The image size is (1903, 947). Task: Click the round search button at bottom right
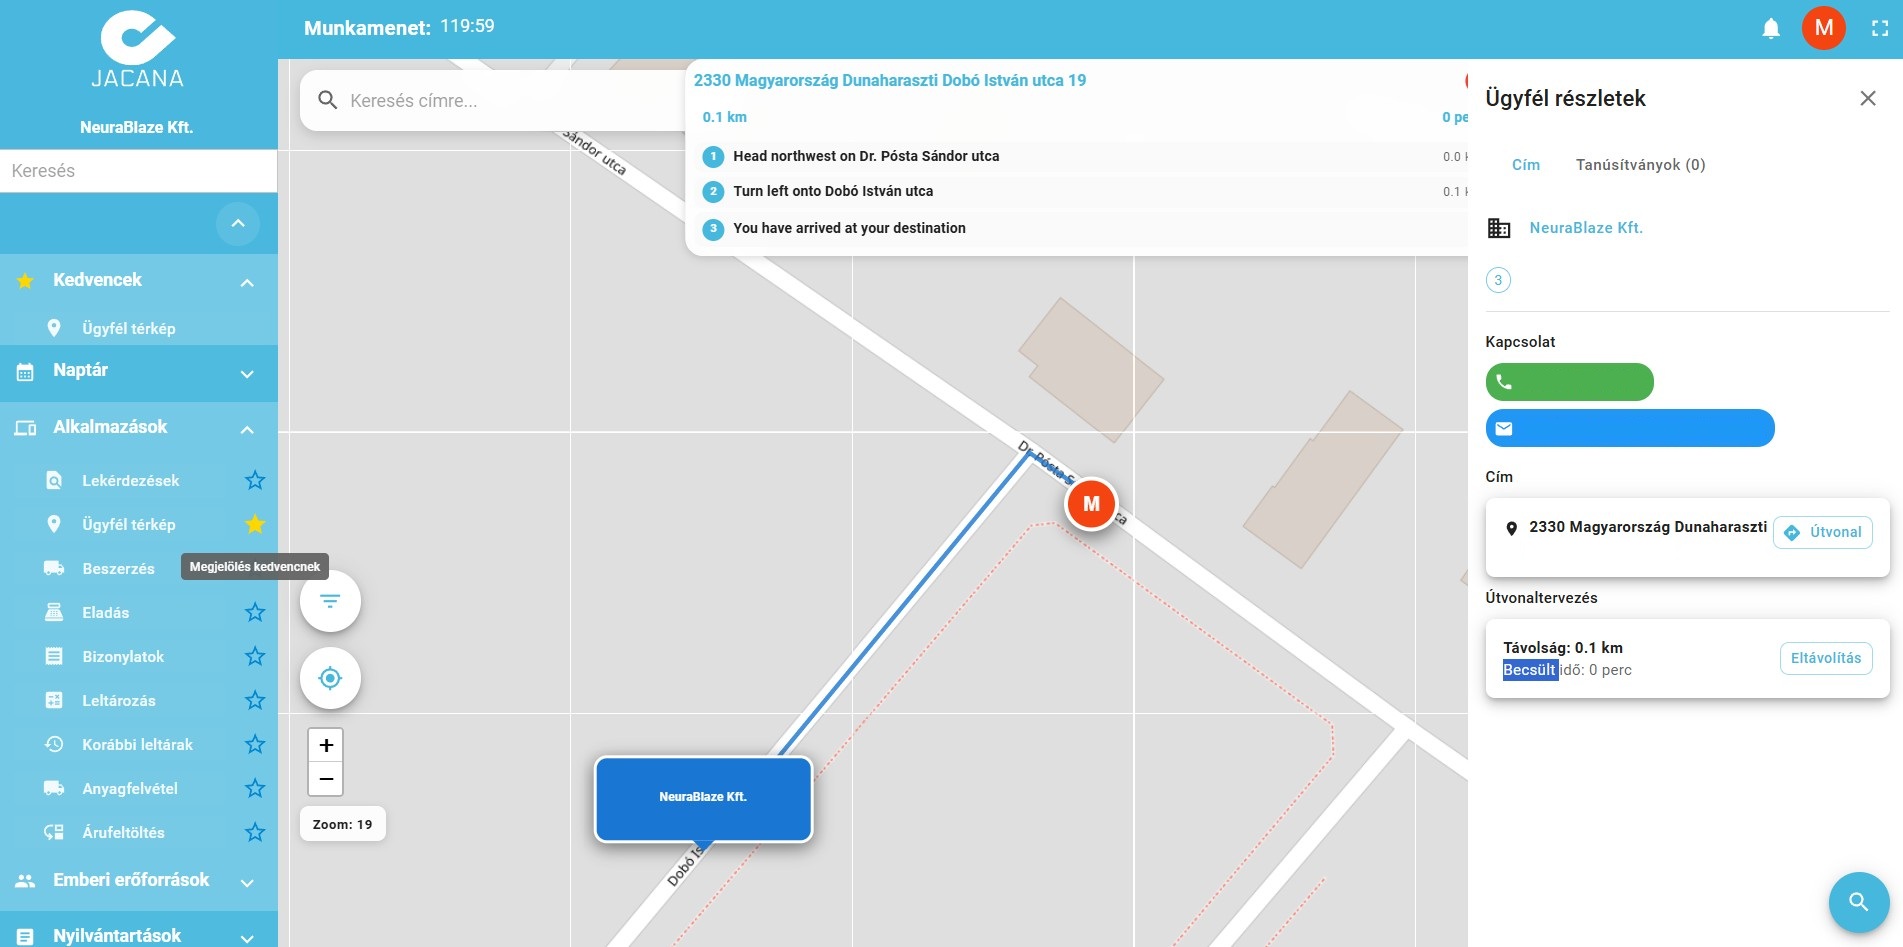1858,902
